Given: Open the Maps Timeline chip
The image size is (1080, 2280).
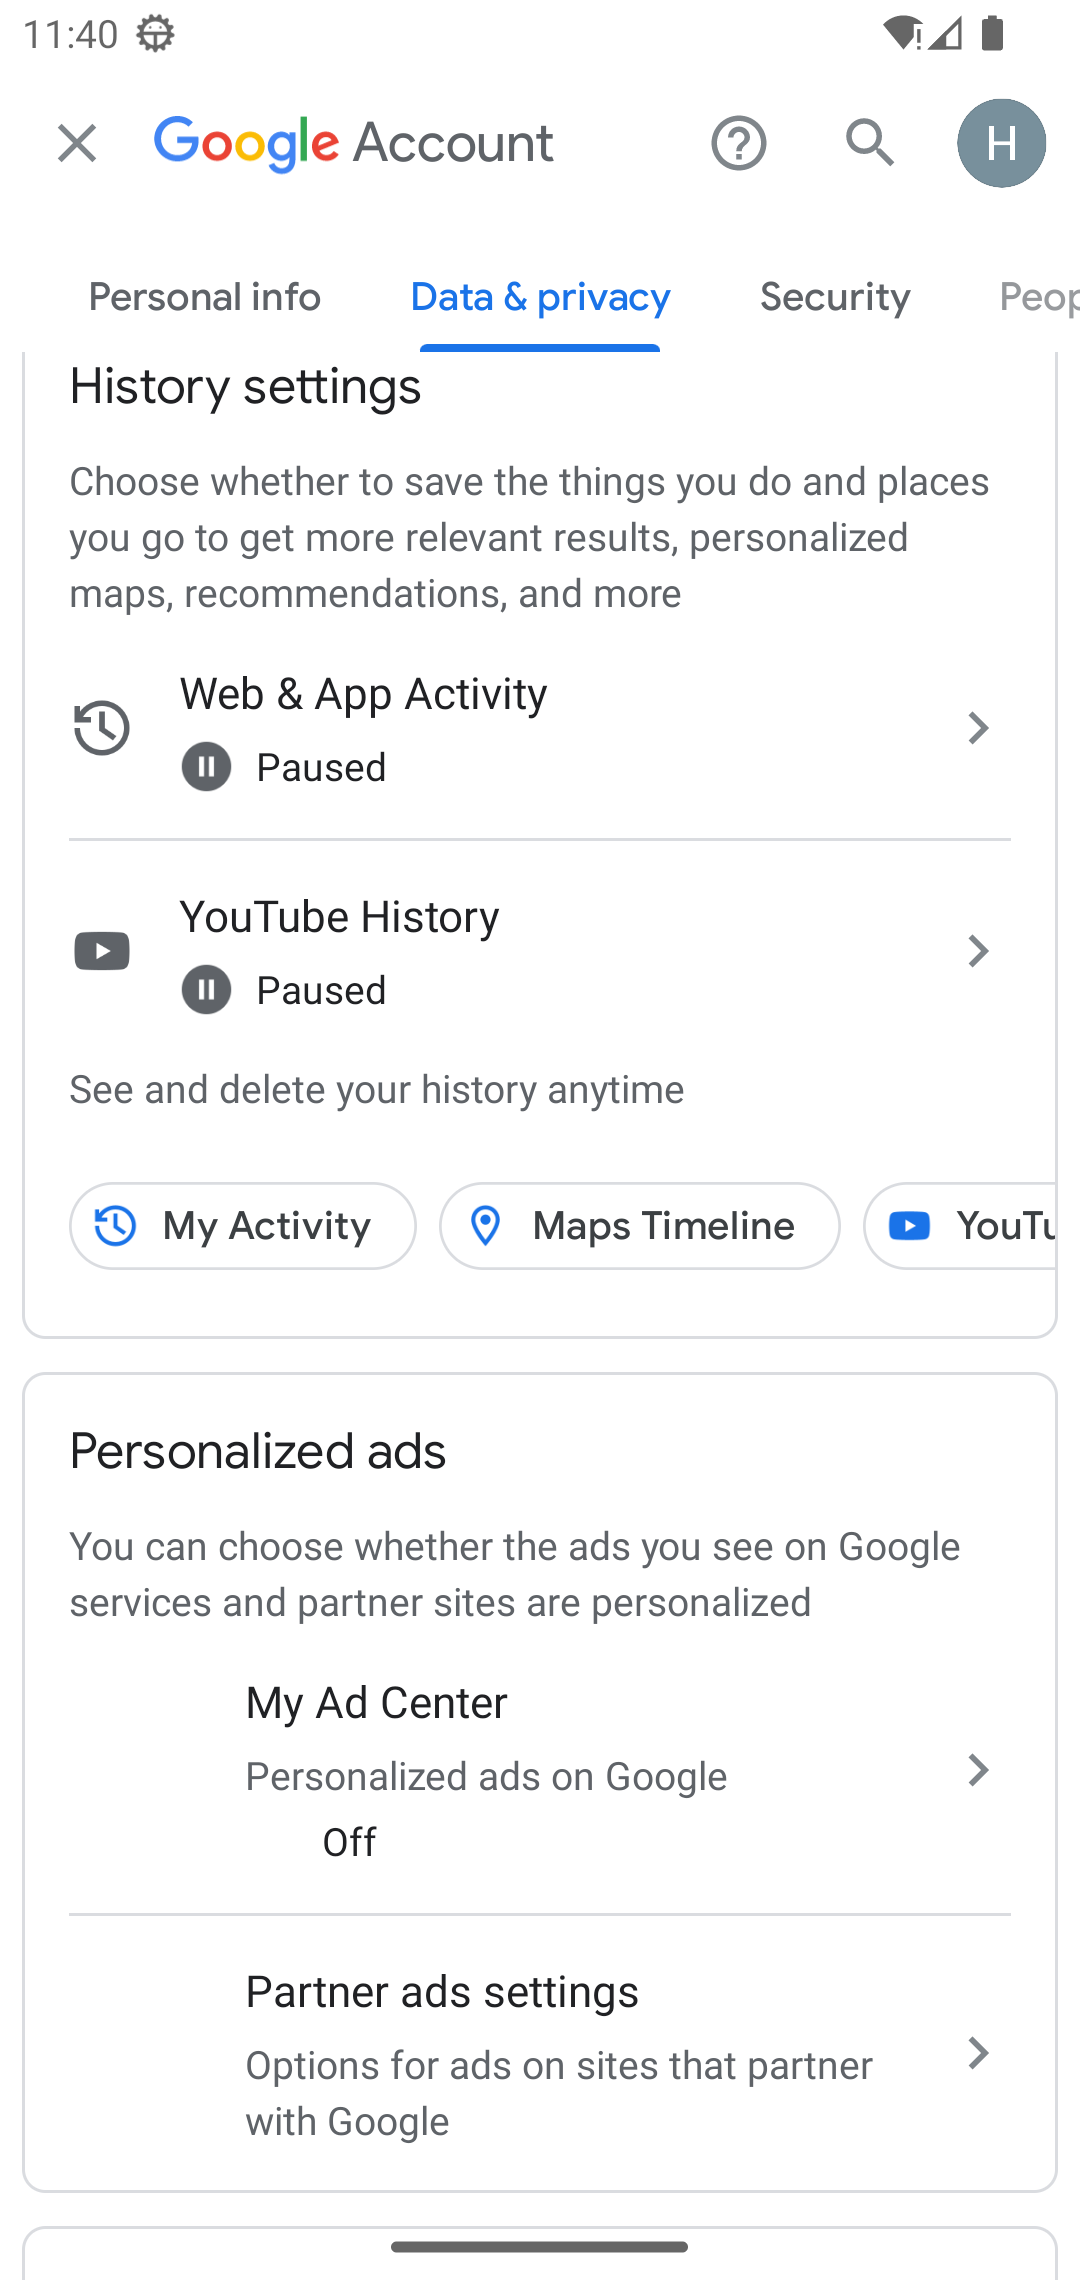Looking at the screenshot, I should 640,1226.
